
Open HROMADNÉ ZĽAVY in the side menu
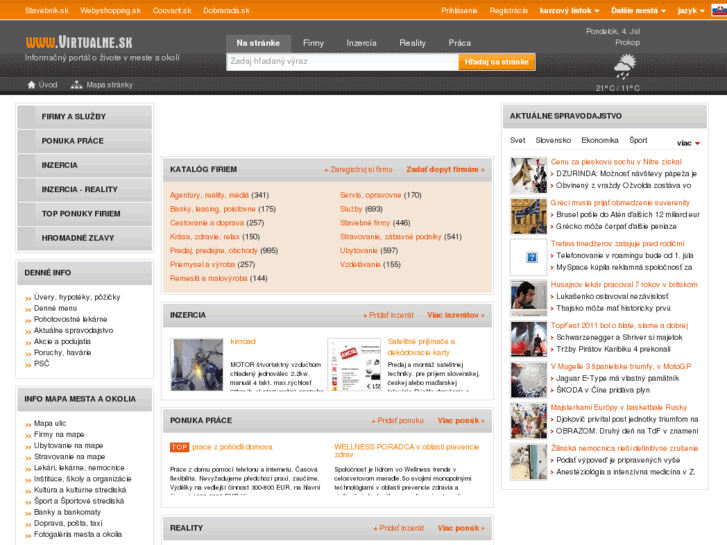tap(84, 238)
